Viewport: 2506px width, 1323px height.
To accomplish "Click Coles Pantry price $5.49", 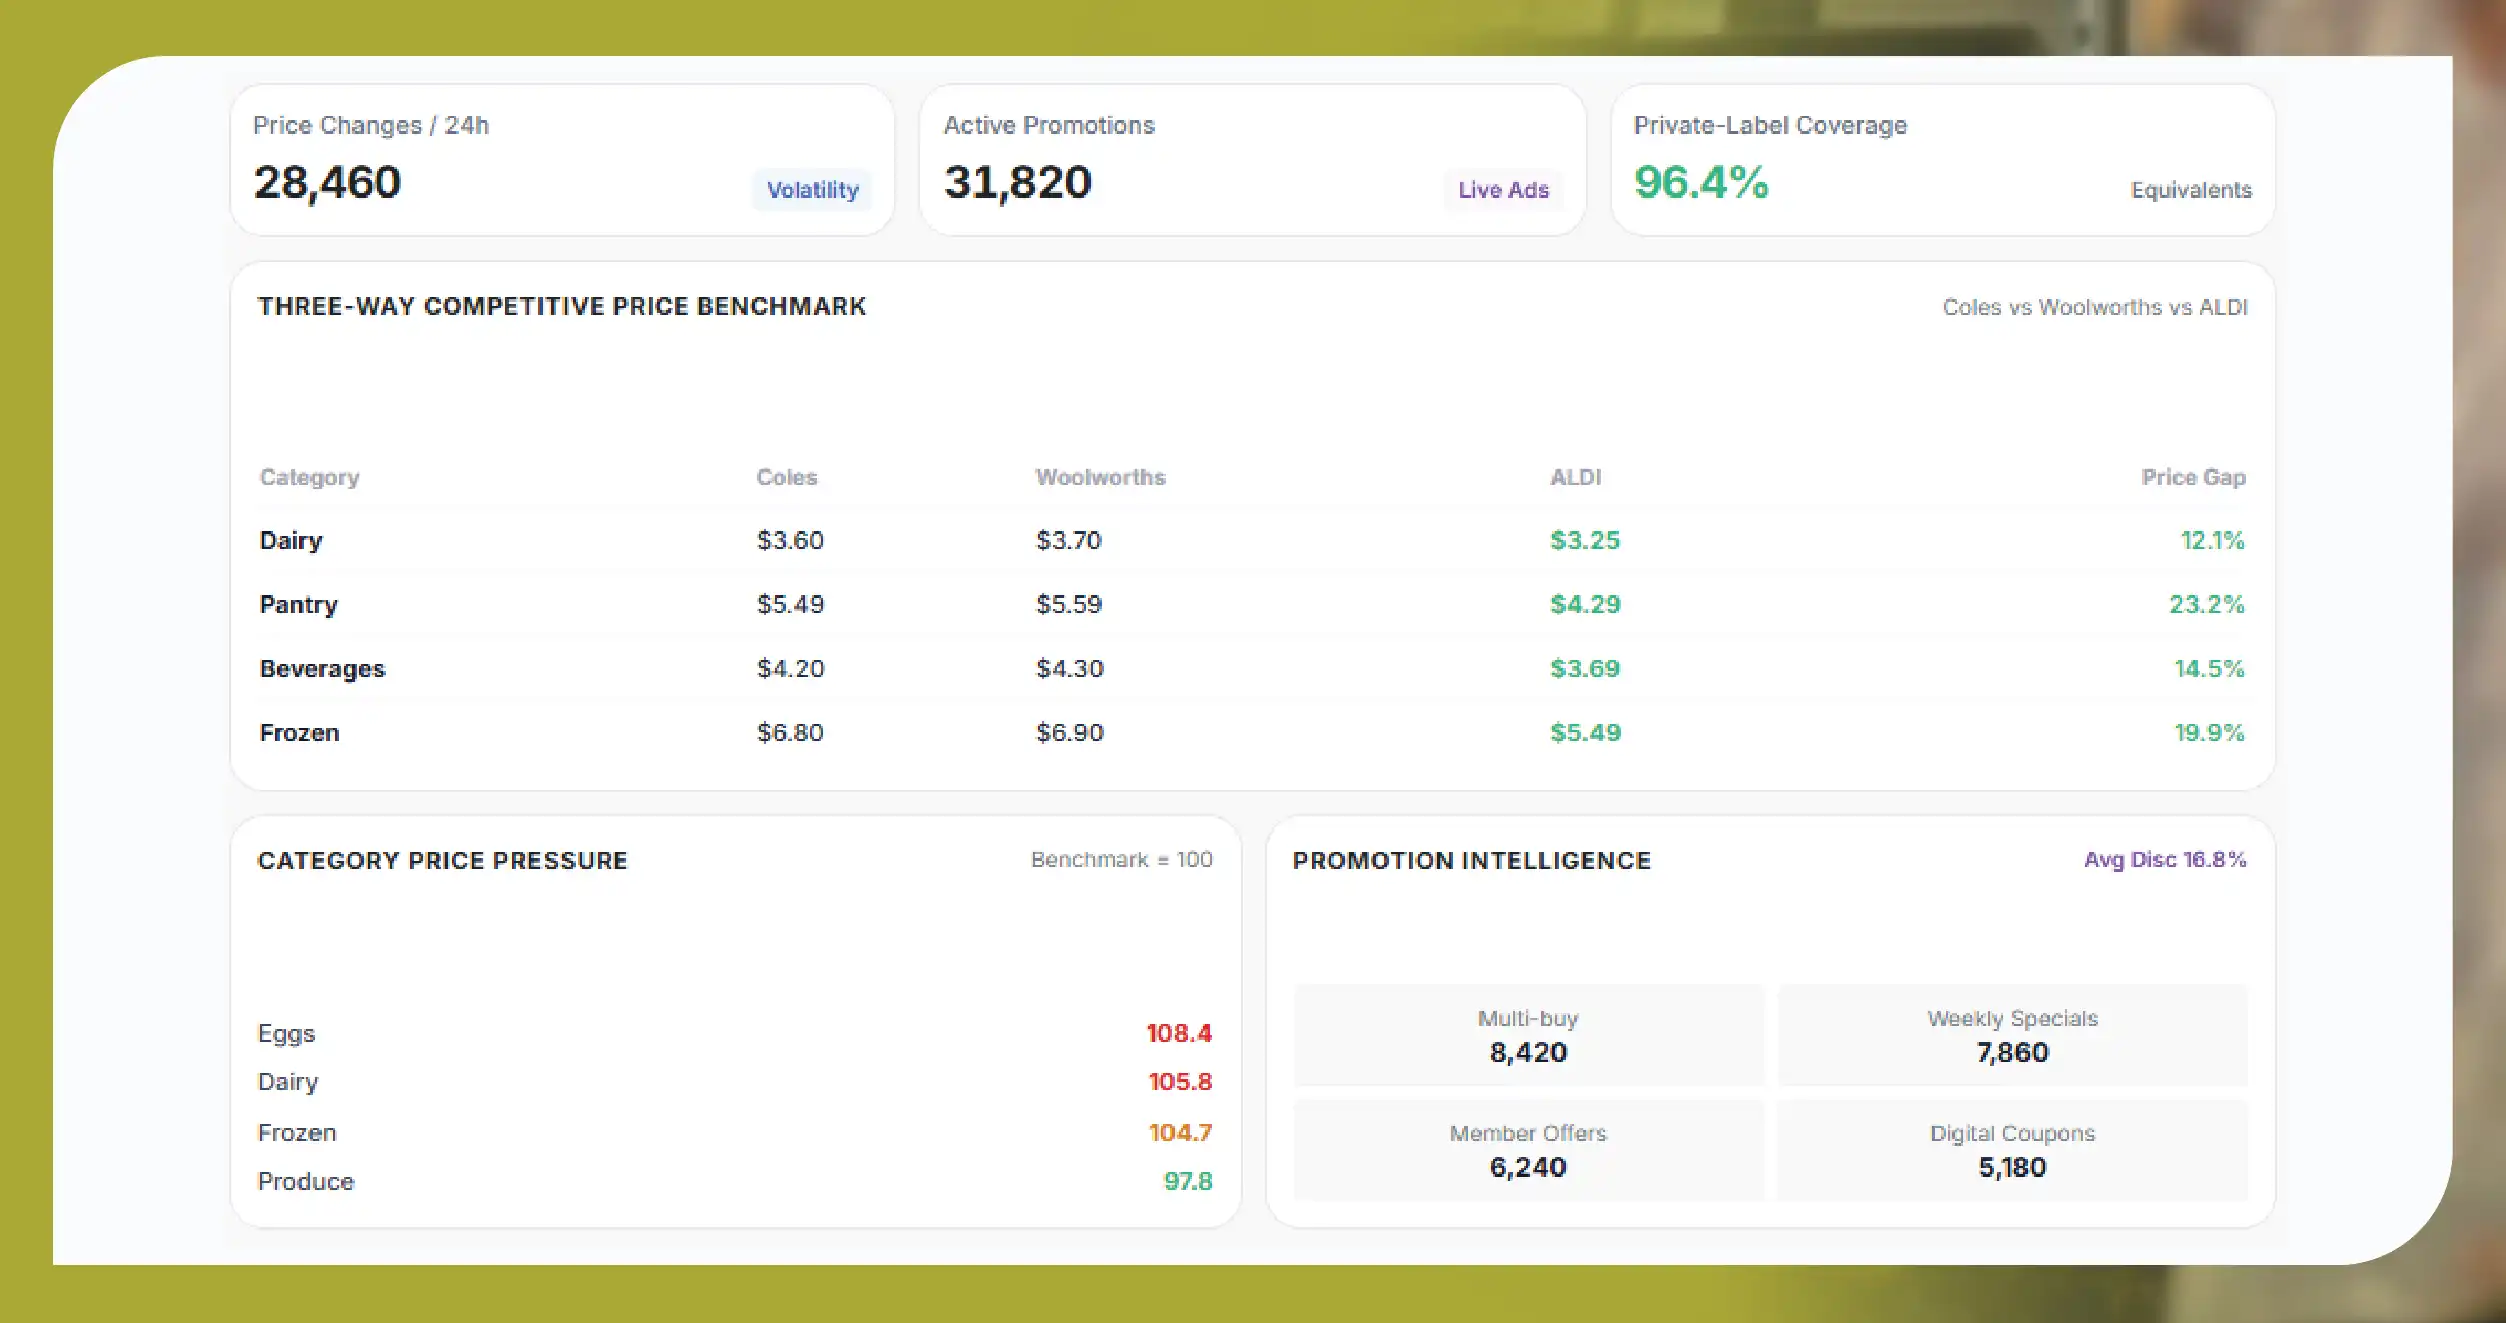I will pyautogui.click(x=790, y=605).
